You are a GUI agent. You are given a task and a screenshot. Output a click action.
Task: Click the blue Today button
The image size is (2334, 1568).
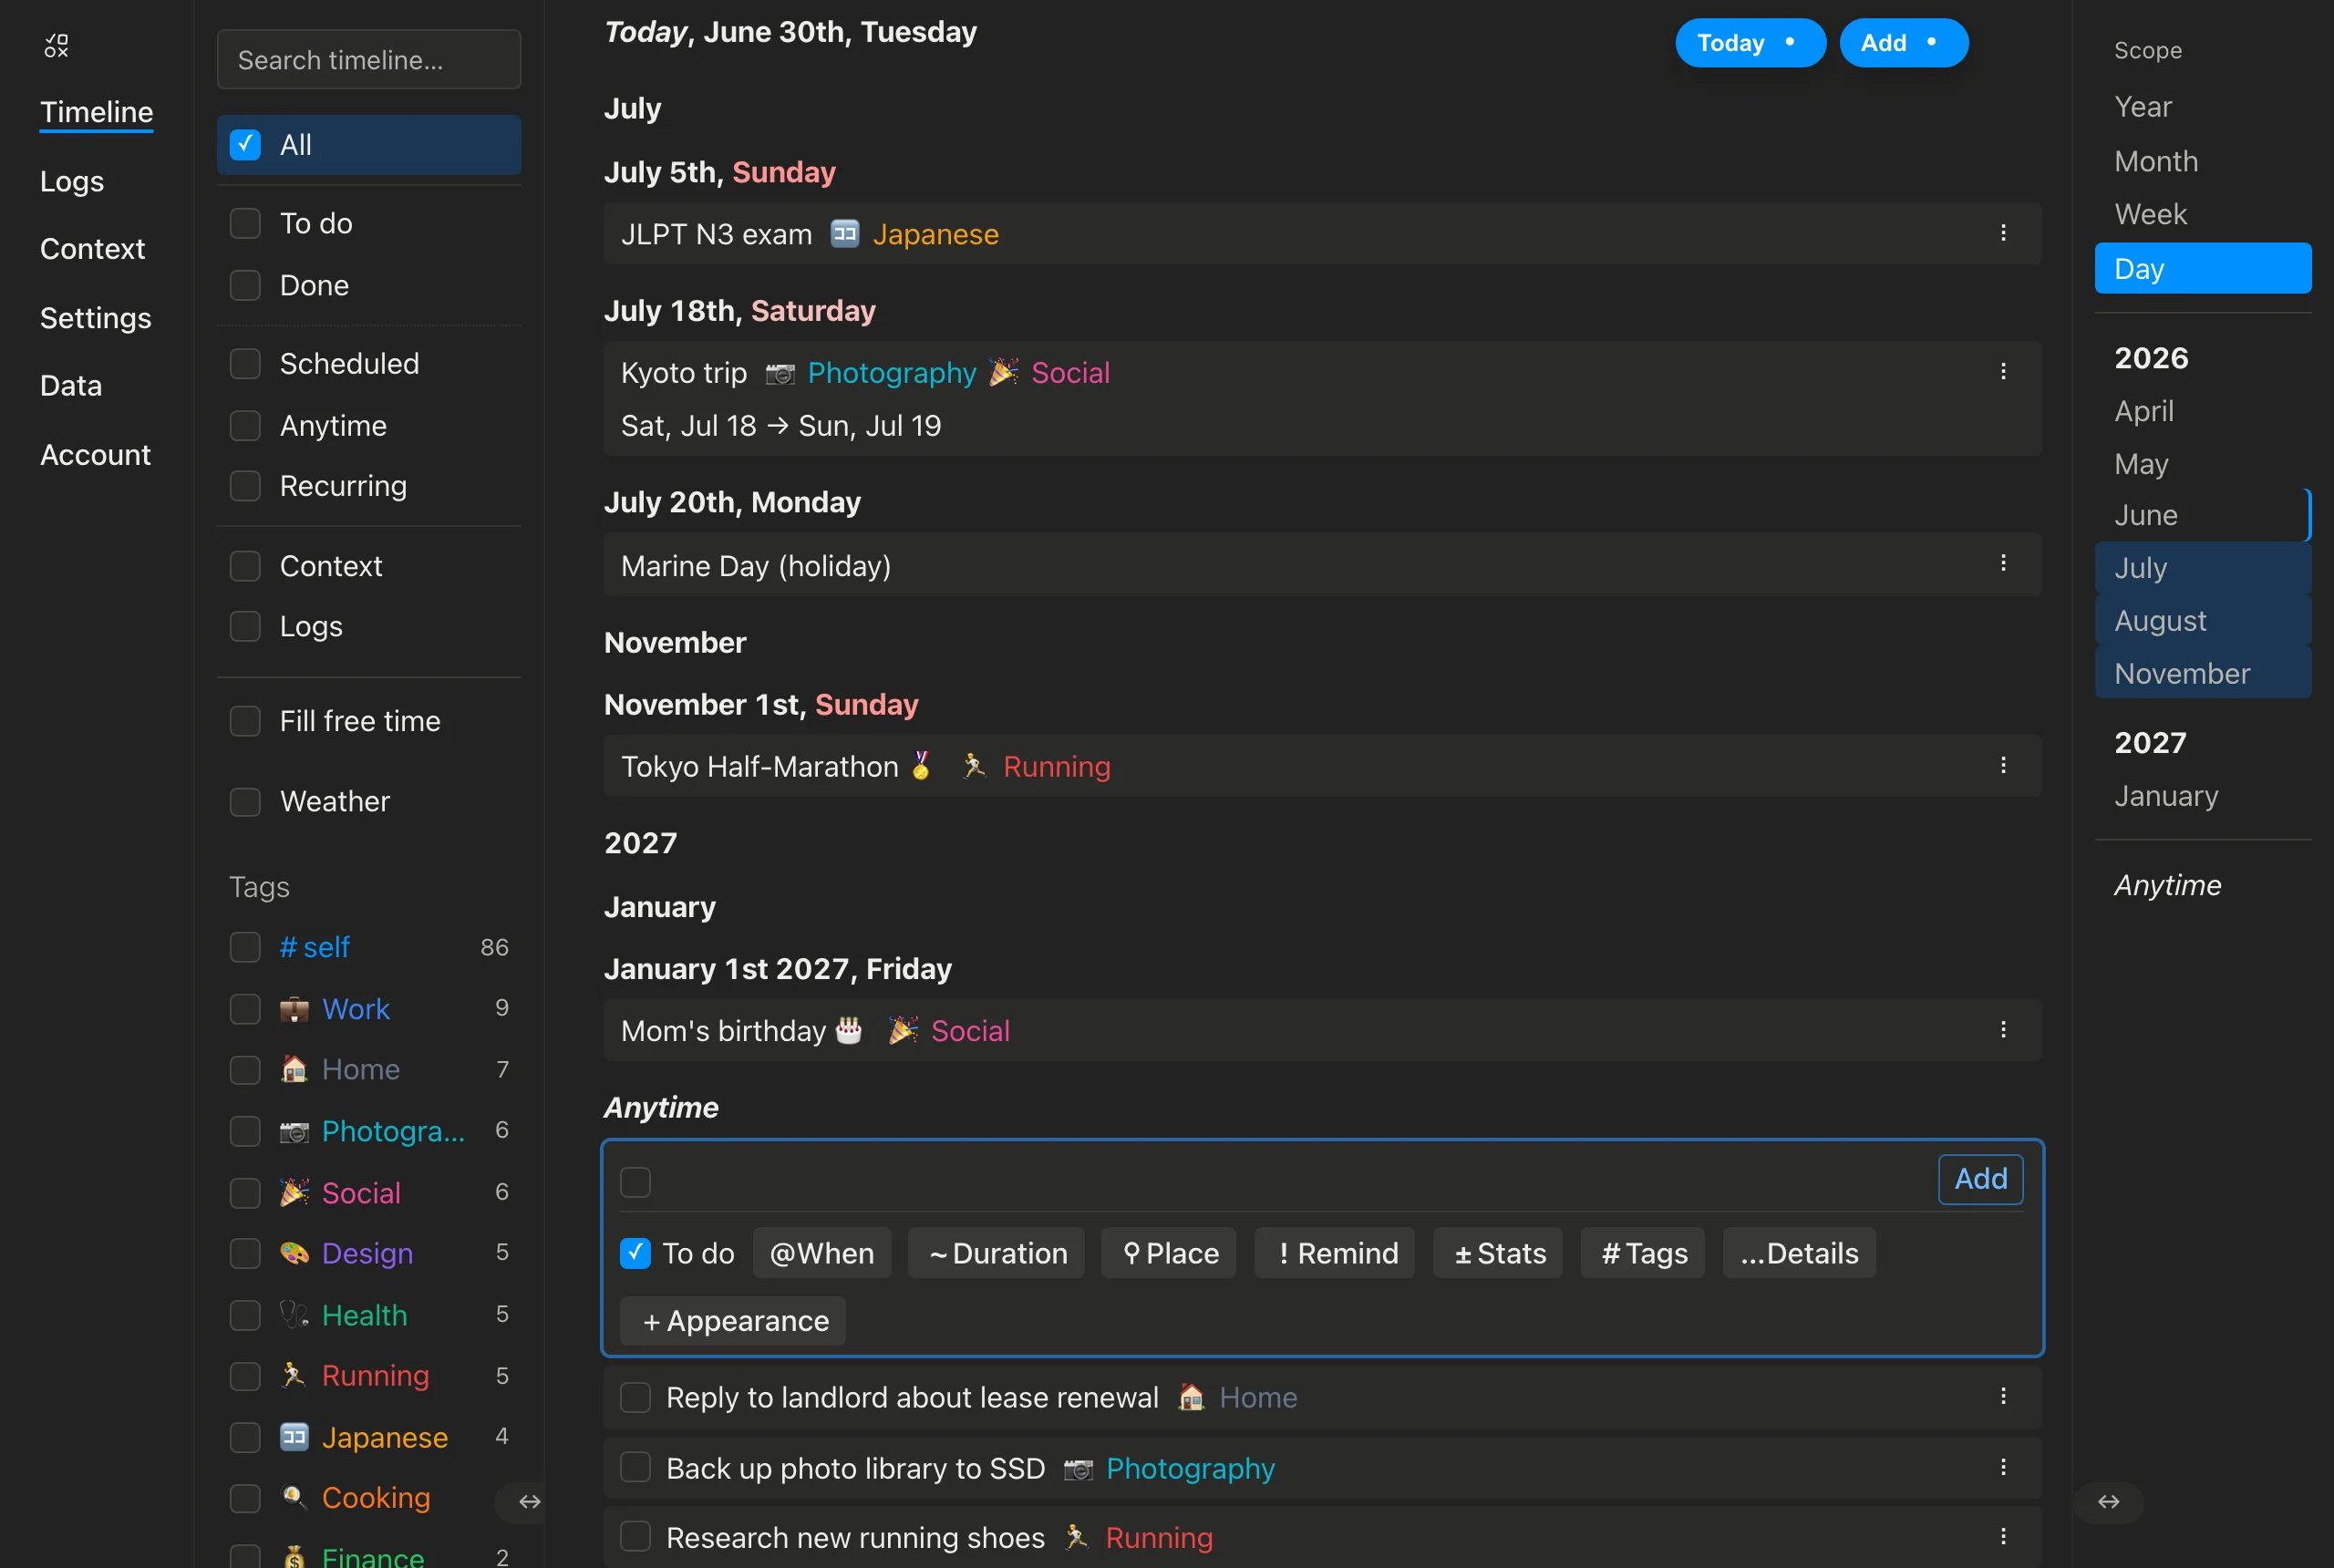[x=1750, y=43]
